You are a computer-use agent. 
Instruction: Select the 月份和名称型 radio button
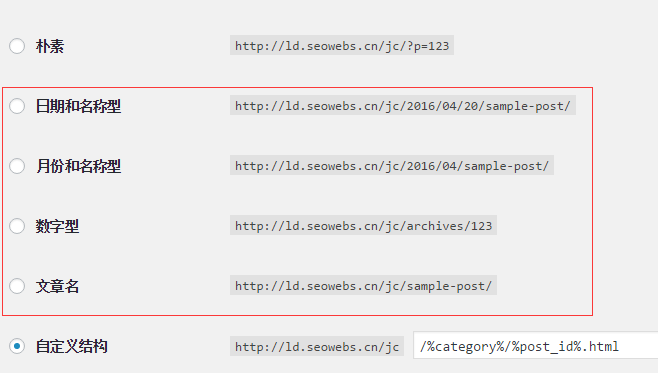17,166
